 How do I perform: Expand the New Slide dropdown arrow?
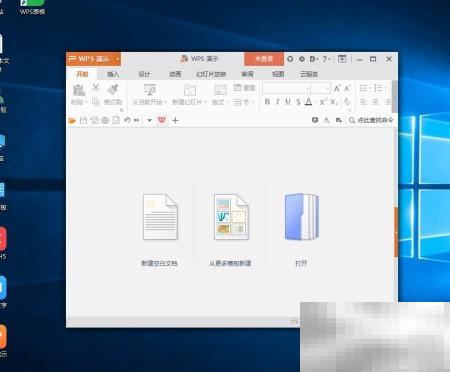pyautogui.click(x=205, y=102)
